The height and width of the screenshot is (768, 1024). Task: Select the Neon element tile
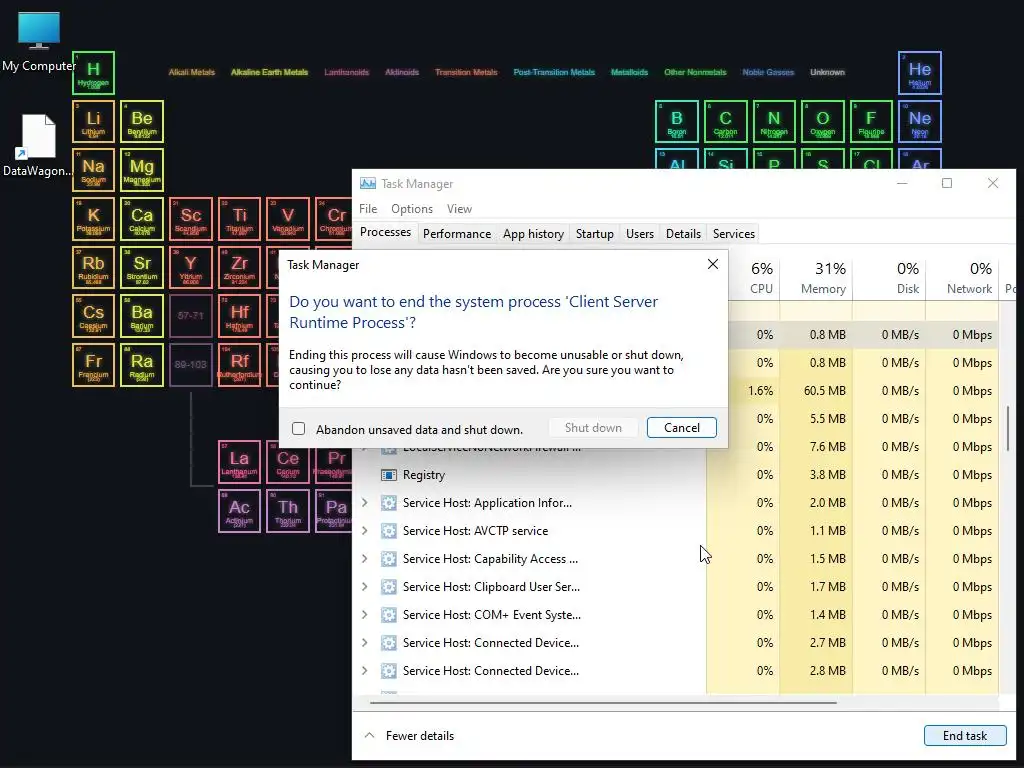point(920,121)
